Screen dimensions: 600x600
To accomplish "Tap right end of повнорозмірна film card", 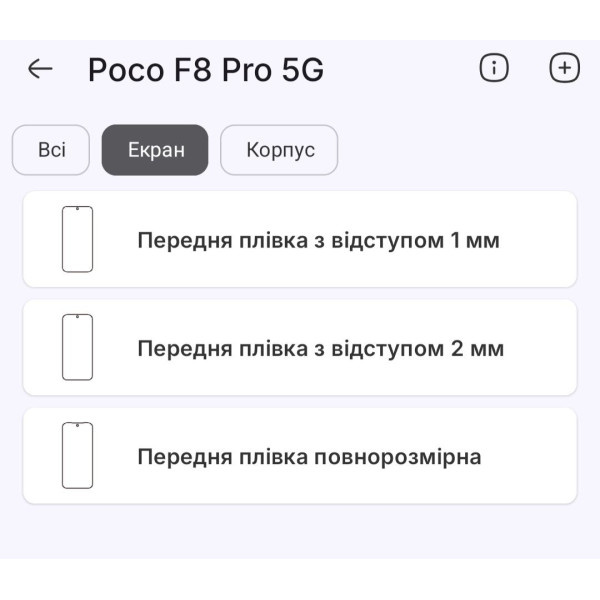I will pos(545,456).
